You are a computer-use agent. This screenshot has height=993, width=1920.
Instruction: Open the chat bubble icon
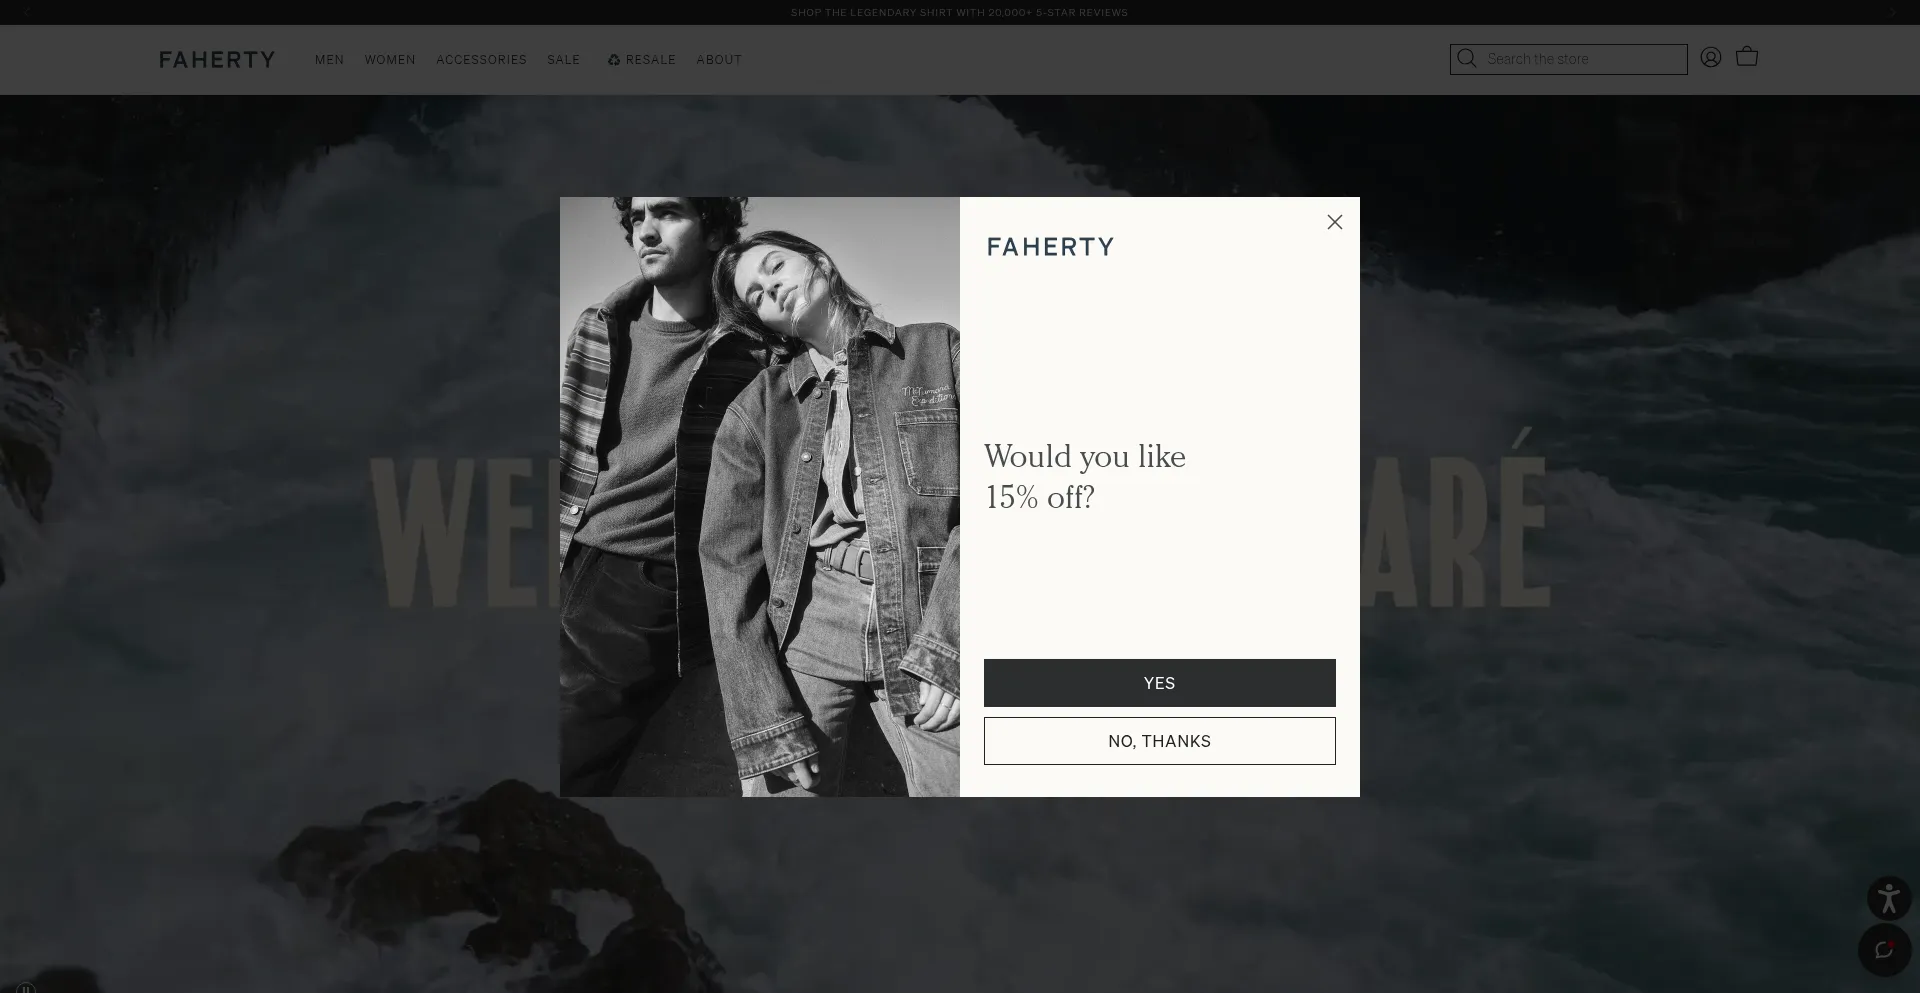(1884, 950)
